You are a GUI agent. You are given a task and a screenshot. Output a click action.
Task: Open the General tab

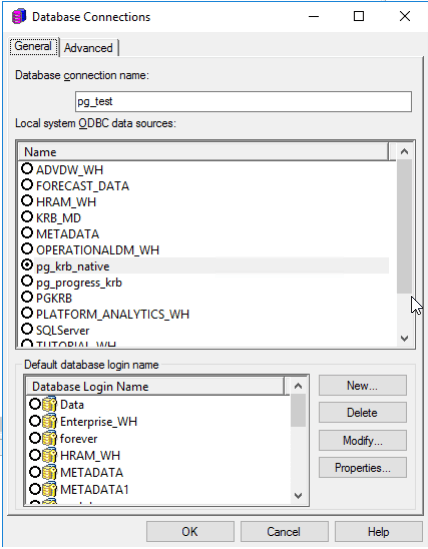pos(33,46)
